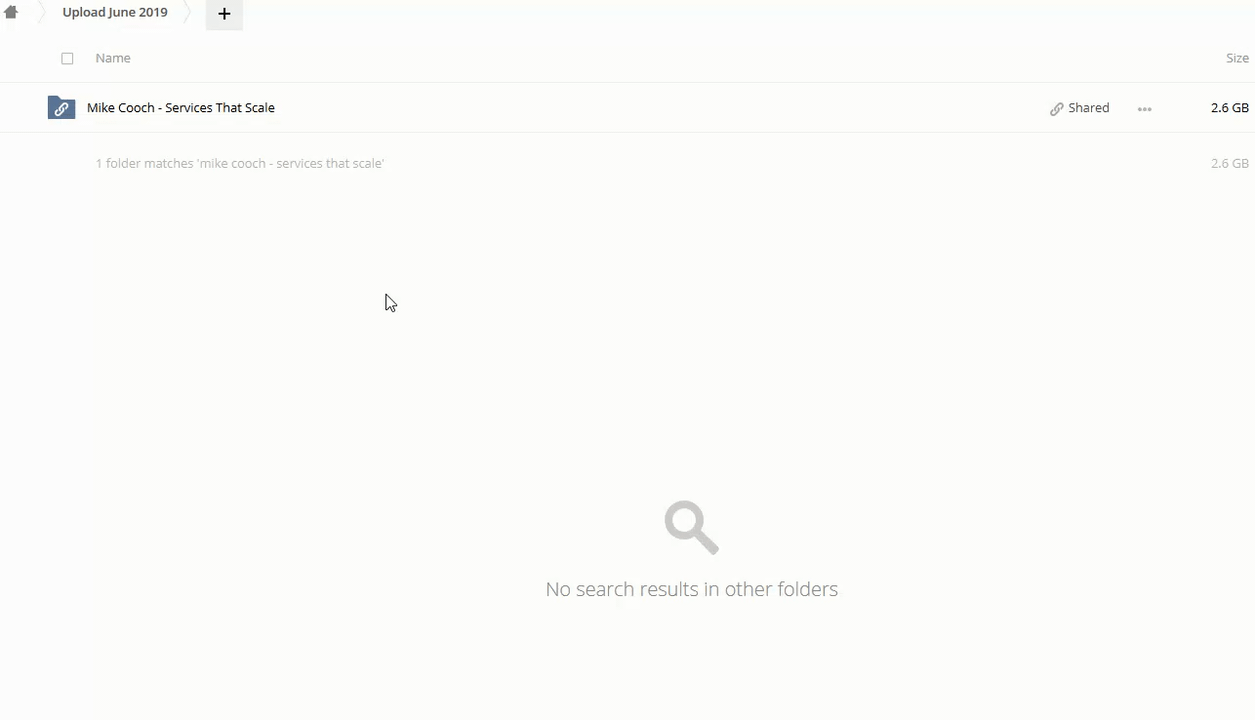The width and height of the screenshot is (1255, 720).
Task: Click the Name column header label
Action: [x=113, y=58]
